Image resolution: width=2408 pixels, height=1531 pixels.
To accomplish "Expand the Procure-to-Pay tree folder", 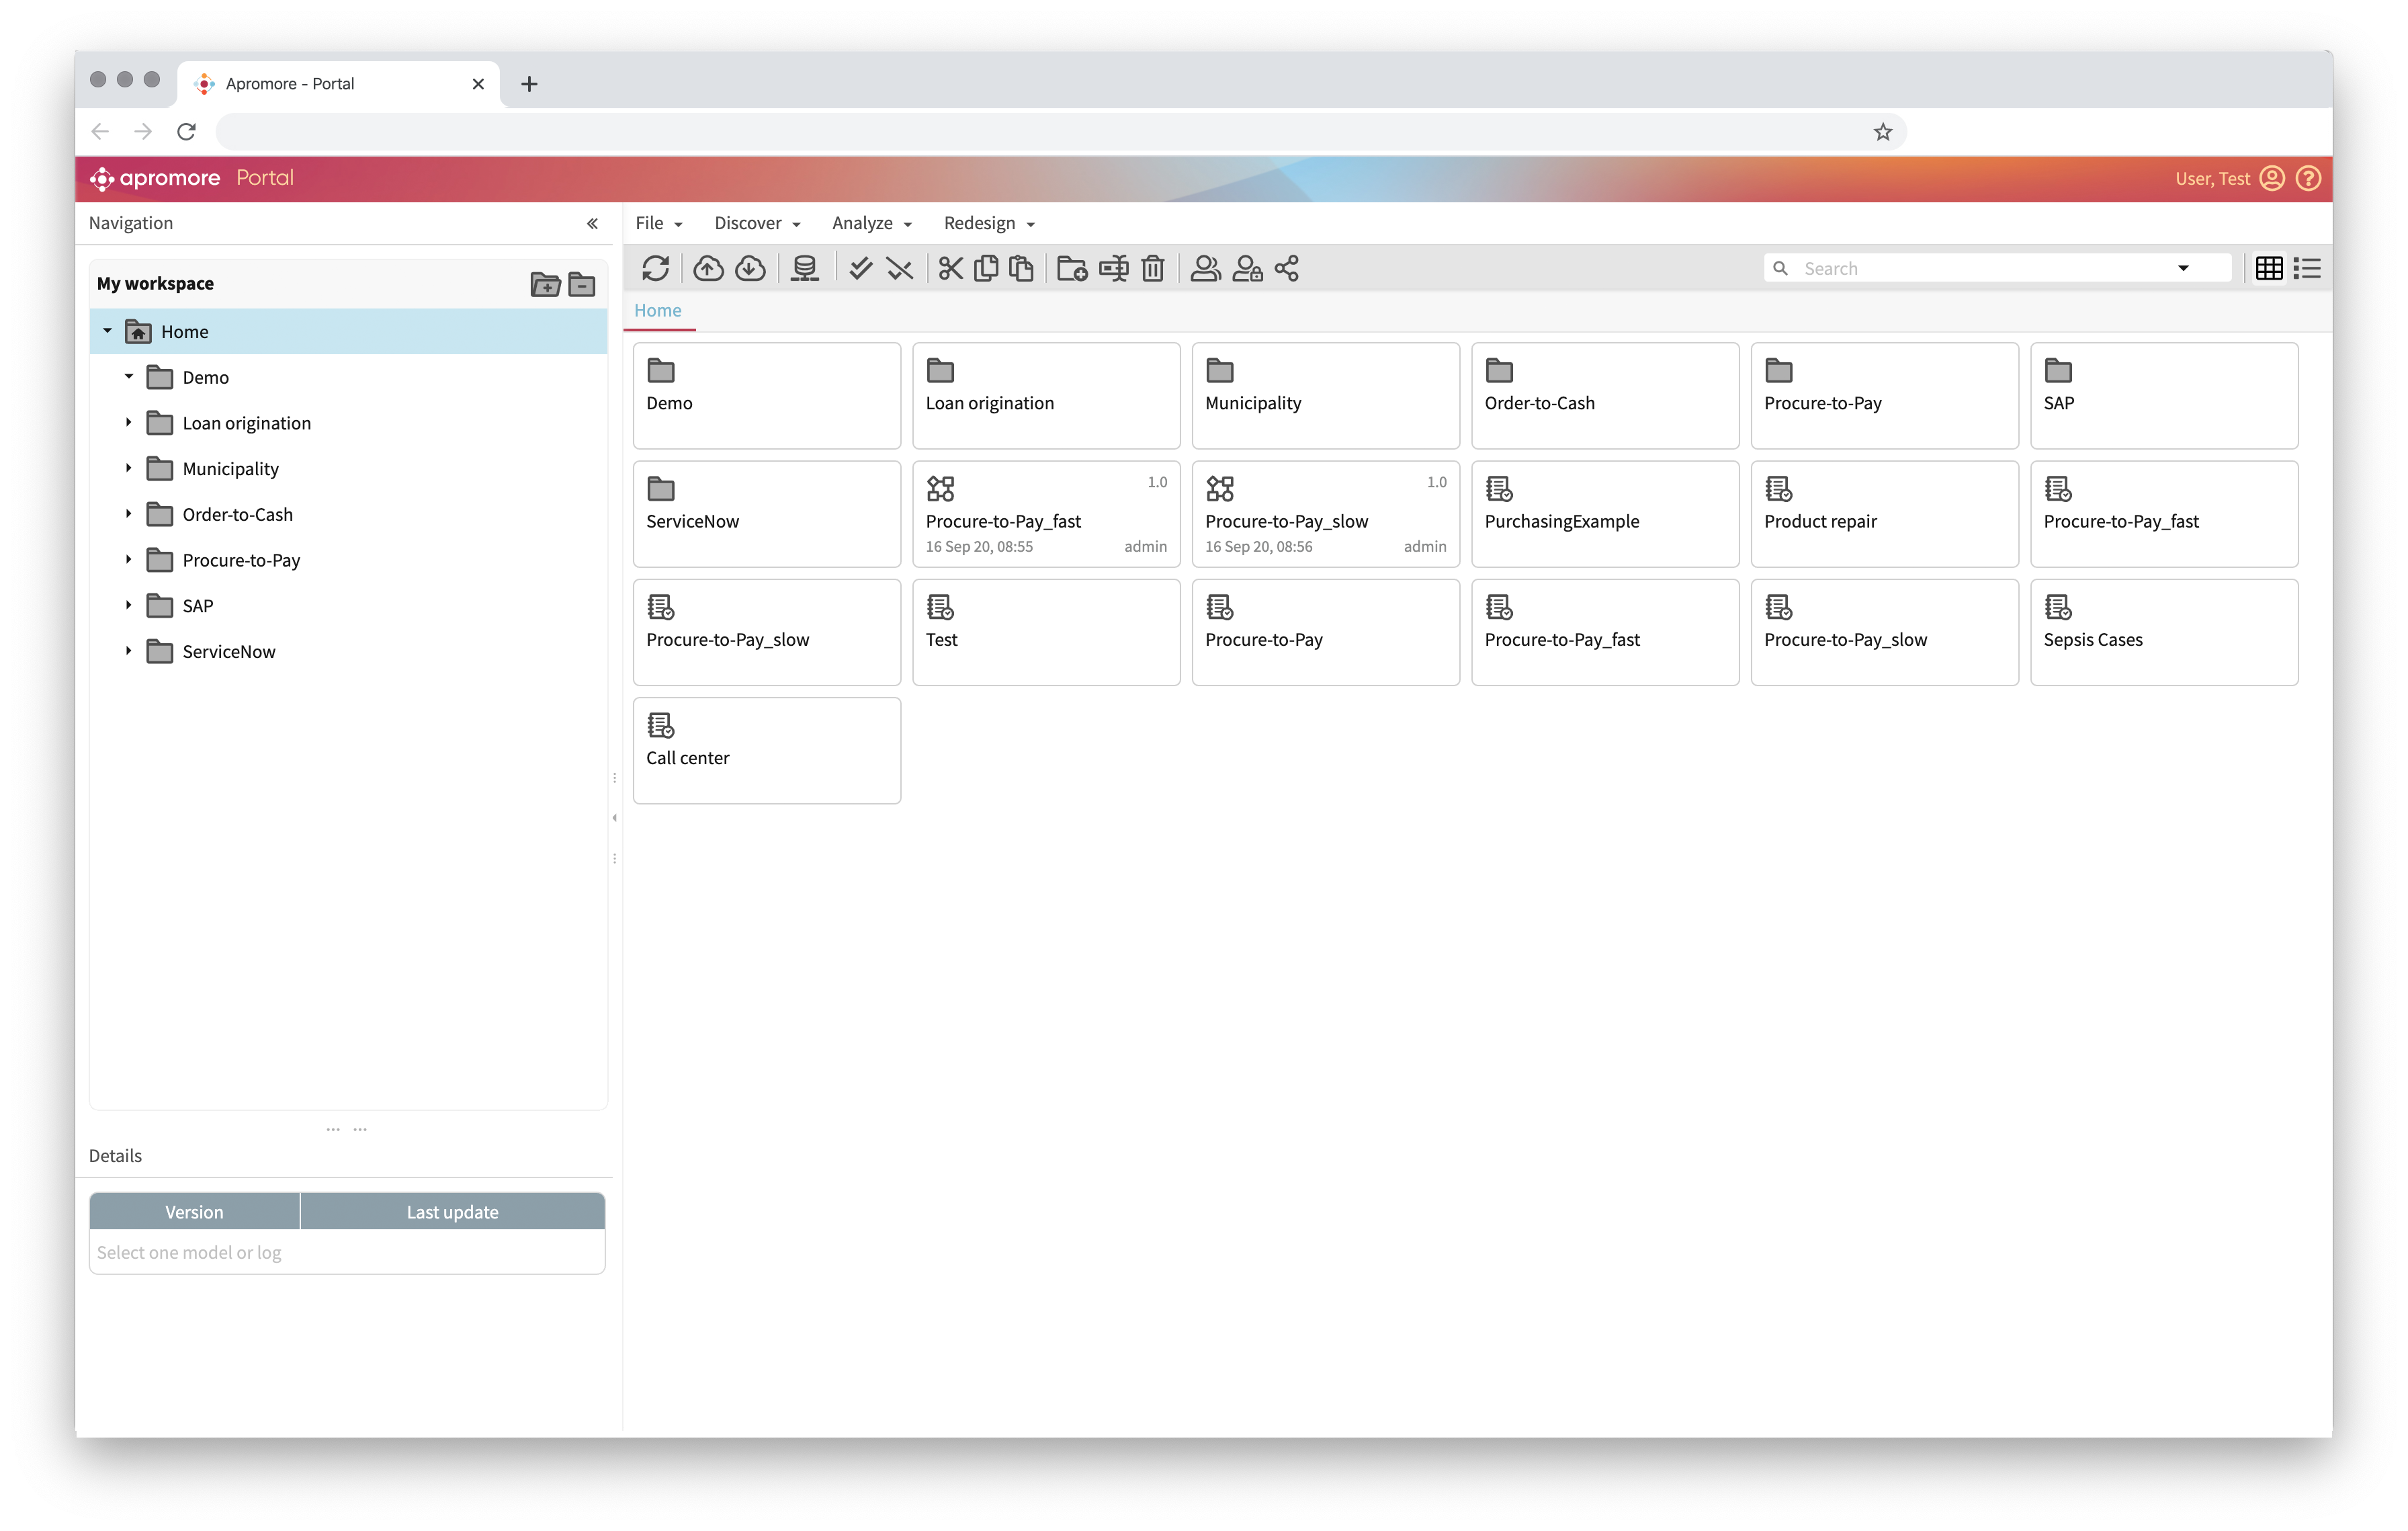I will click(x=128, y=560).
